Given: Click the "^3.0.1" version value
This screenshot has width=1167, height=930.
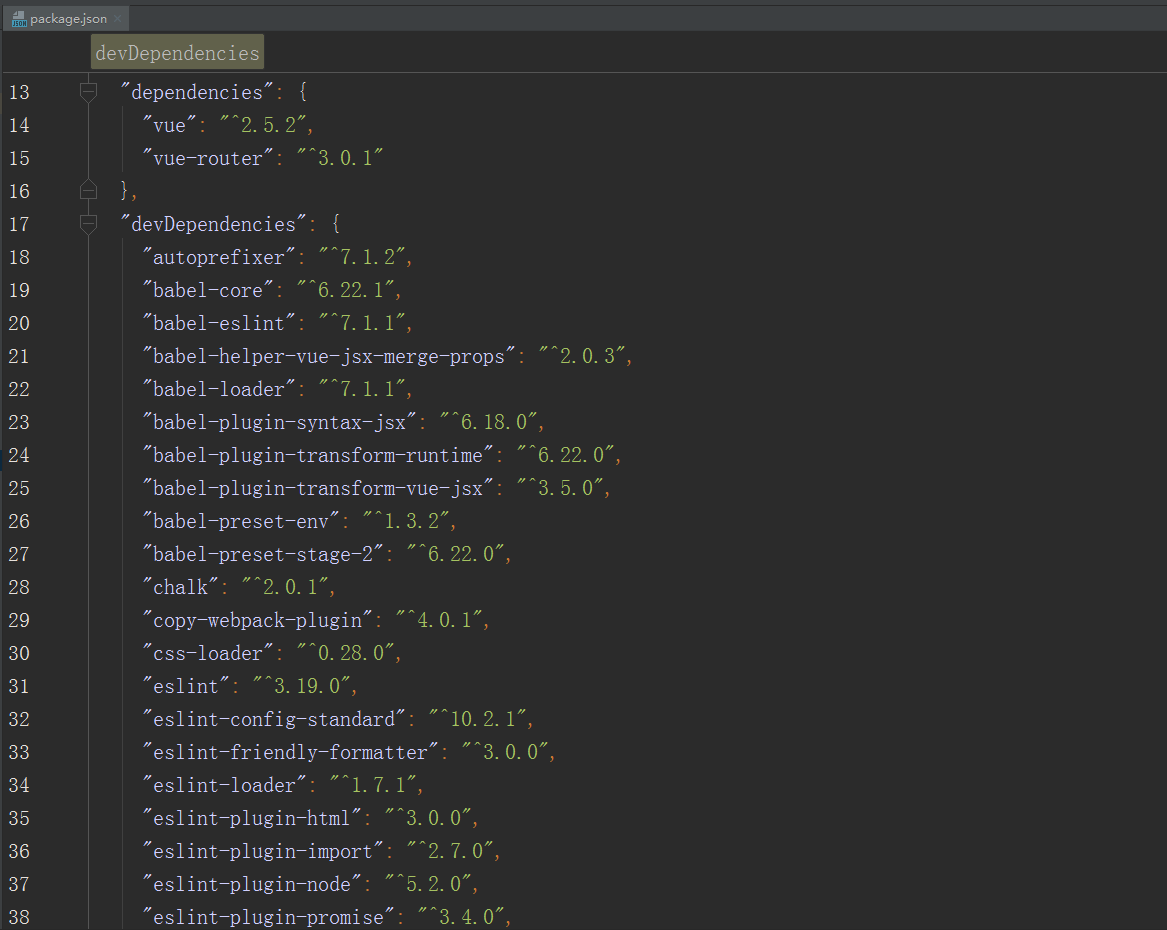Looking at the screenshot, I should click(x=340, y=158).
